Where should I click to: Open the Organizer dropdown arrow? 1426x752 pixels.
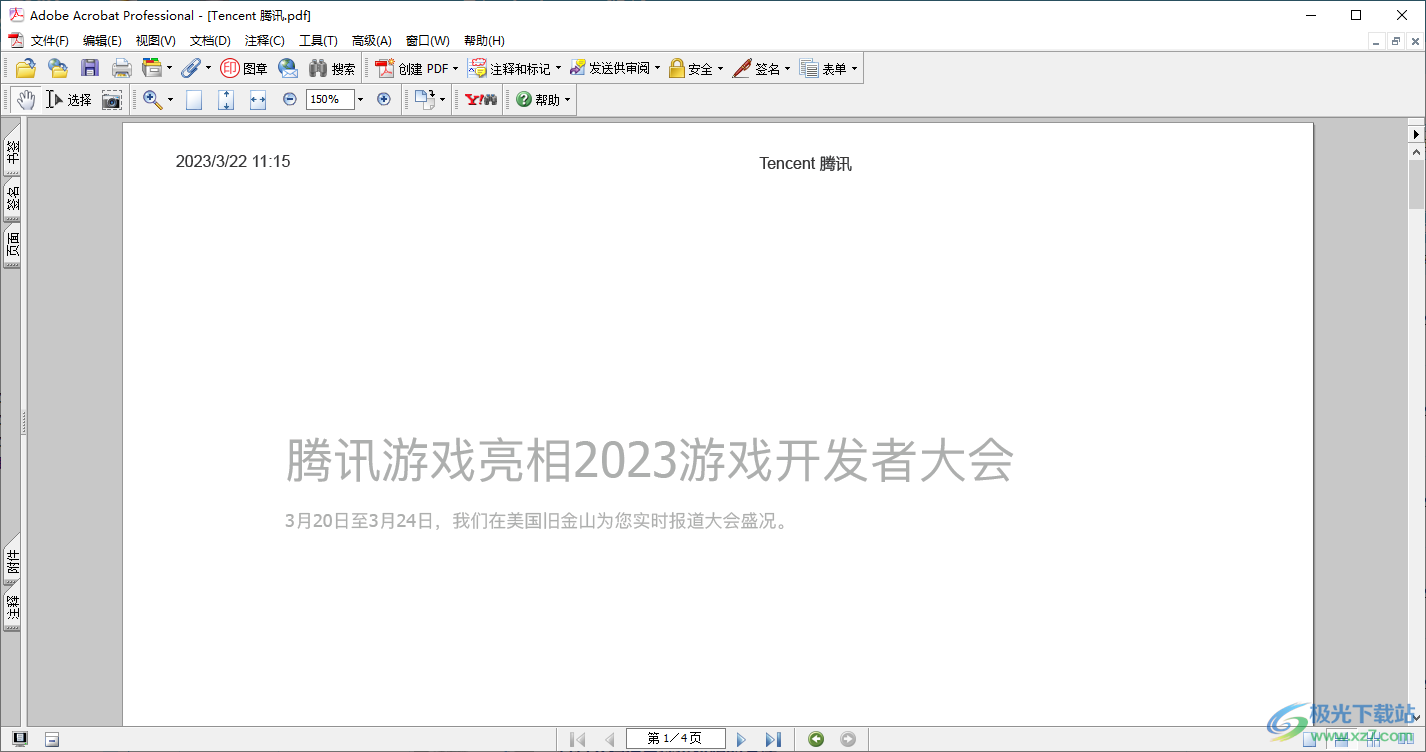pyautogui.click(x=169, y=69)
